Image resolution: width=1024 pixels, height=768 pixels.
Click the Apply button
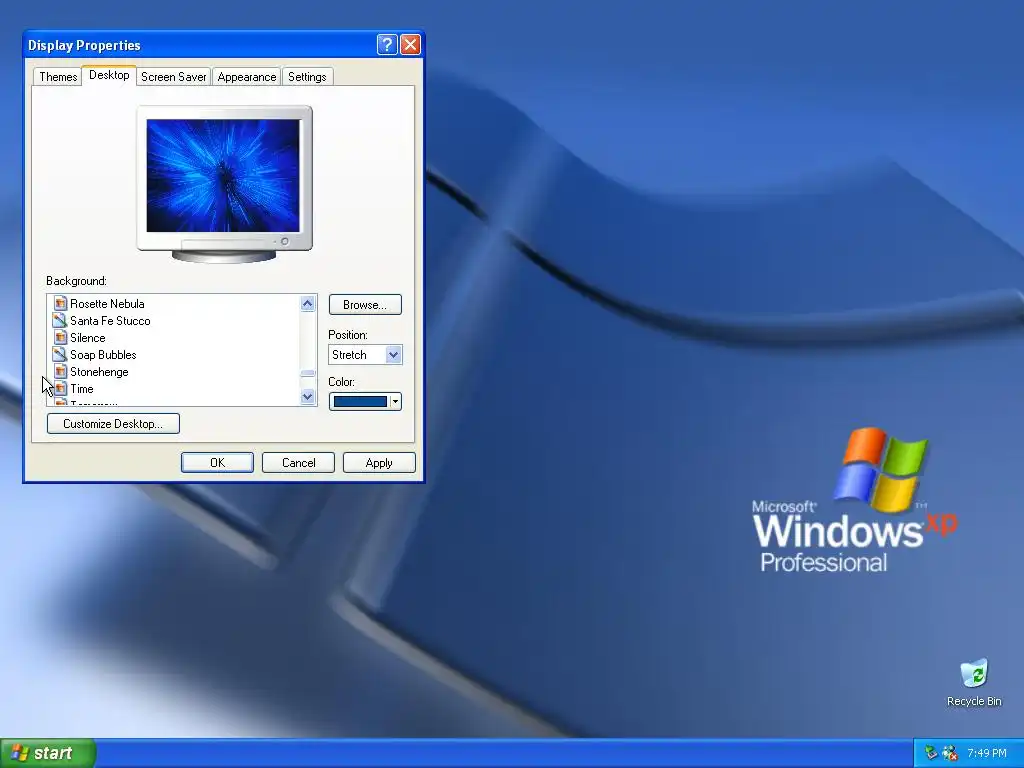pyautogui.click(x=379, y=462)
